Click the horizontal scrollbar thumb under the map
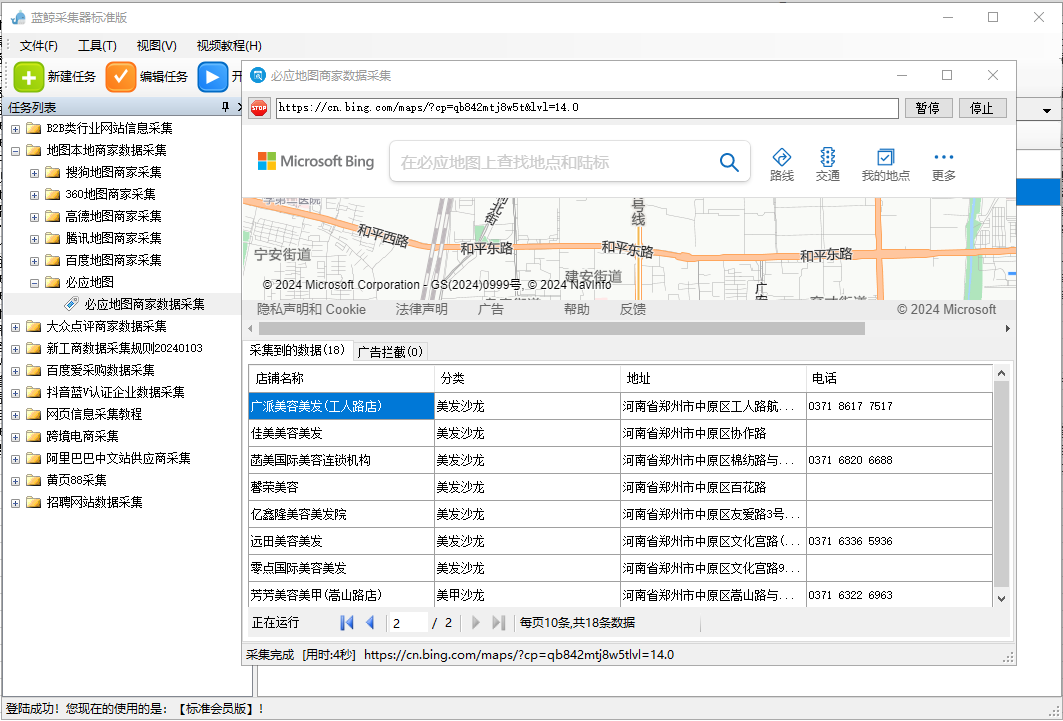1063x721 pixels. [x=561, y=329]
